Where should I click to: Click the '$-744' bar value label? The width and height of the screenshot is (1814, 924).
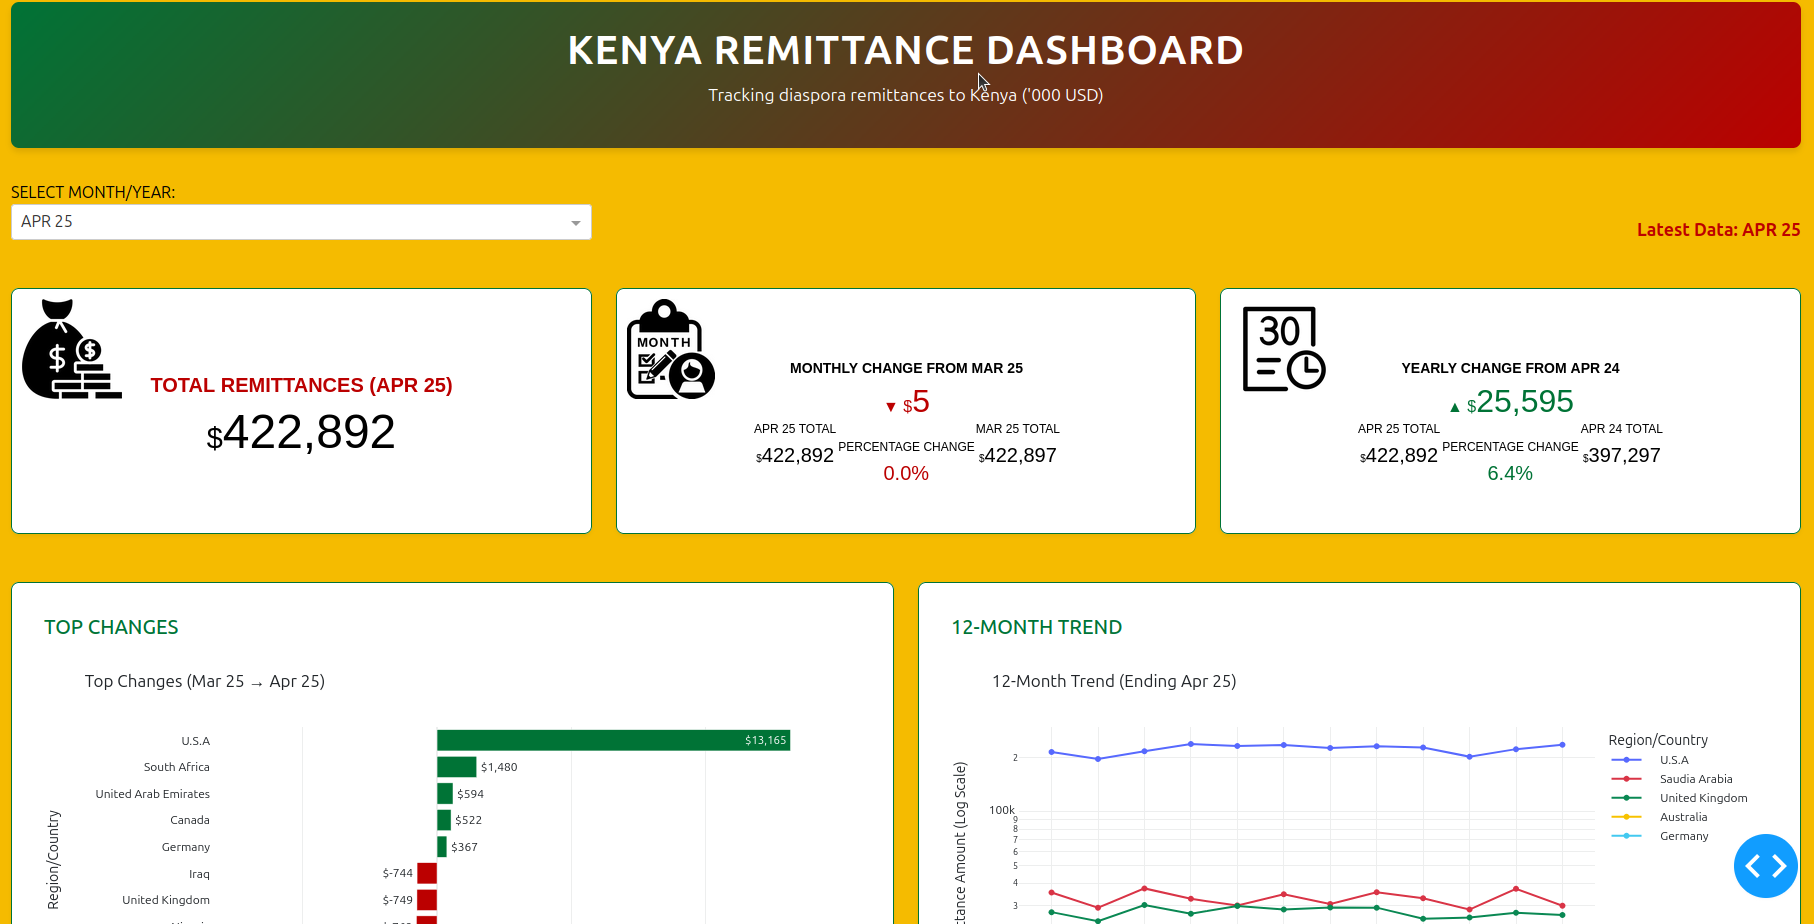pyautogui.click(x=397, y=873)
